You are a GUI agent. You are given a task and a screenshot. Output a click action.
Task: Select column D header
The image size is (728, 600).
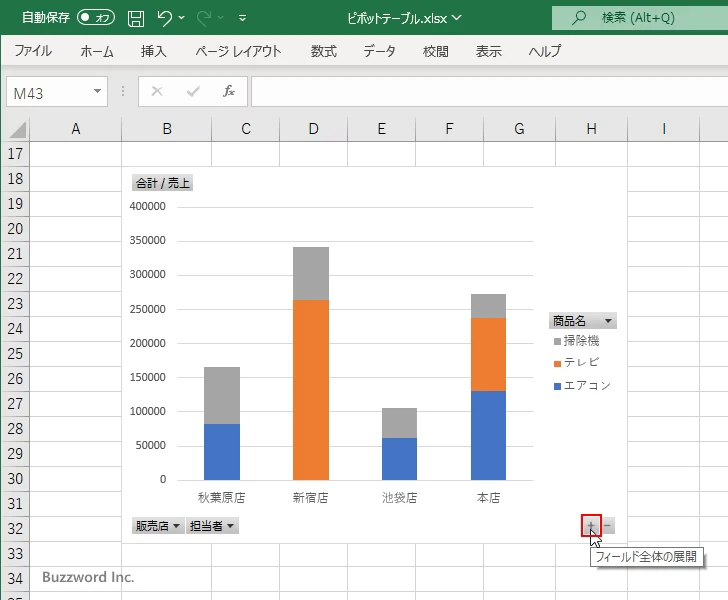tap(313, 129)
